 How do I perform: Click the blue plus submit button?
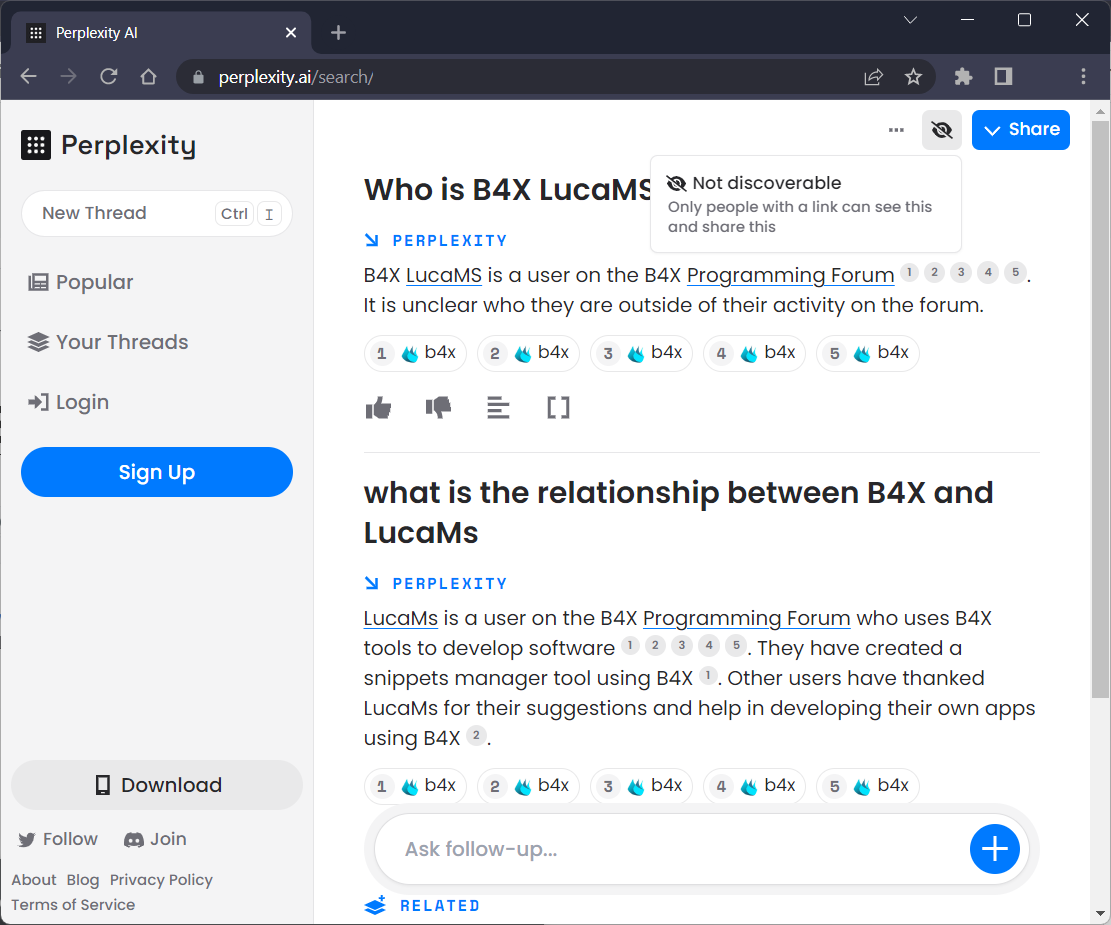click(995, 849)
